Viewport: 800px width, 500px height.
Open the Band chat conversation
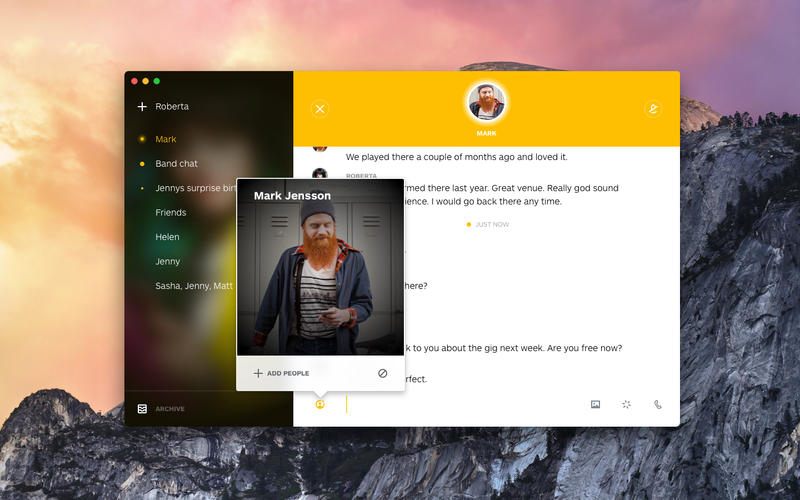tap(176, 163)
